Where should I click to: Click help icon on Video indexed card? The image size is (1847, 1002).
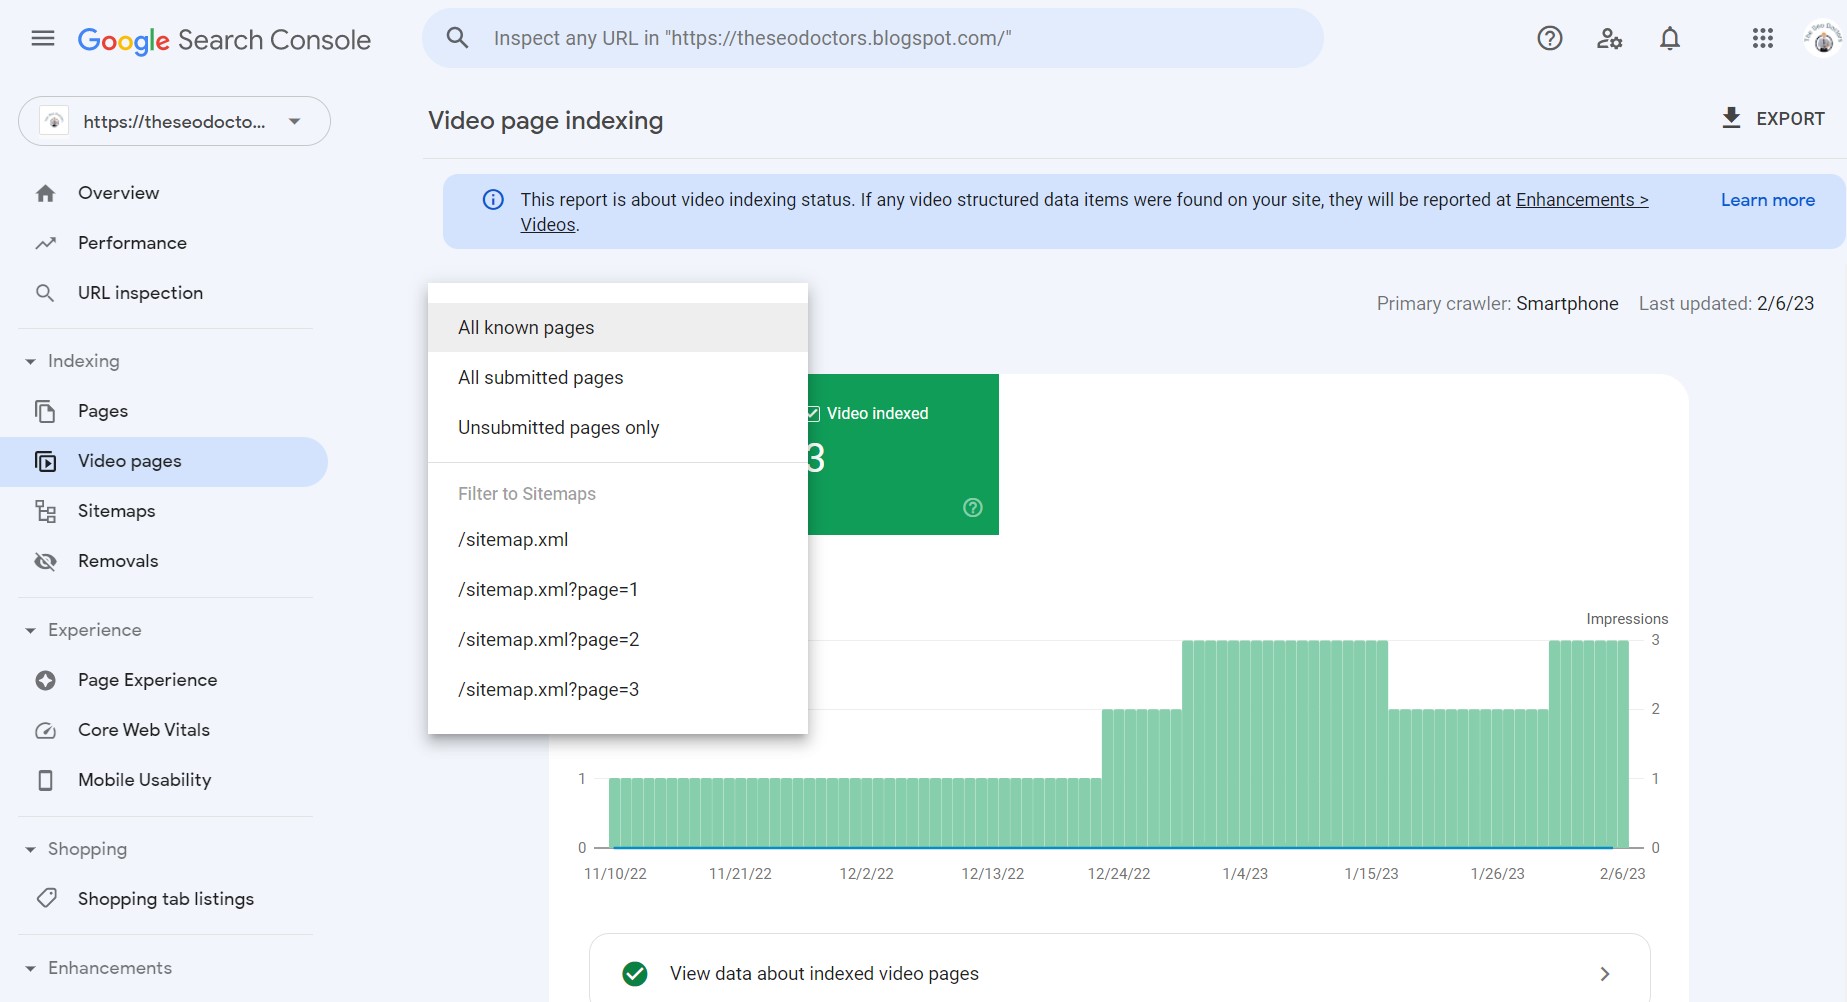pyautogui.click(x=972, y=508)
